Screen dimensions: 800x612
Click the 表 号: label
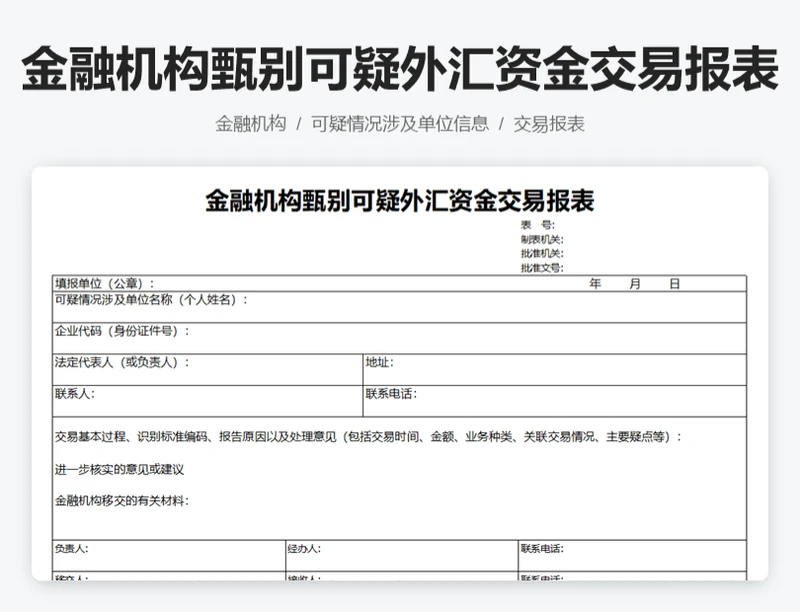coord(538,225)
